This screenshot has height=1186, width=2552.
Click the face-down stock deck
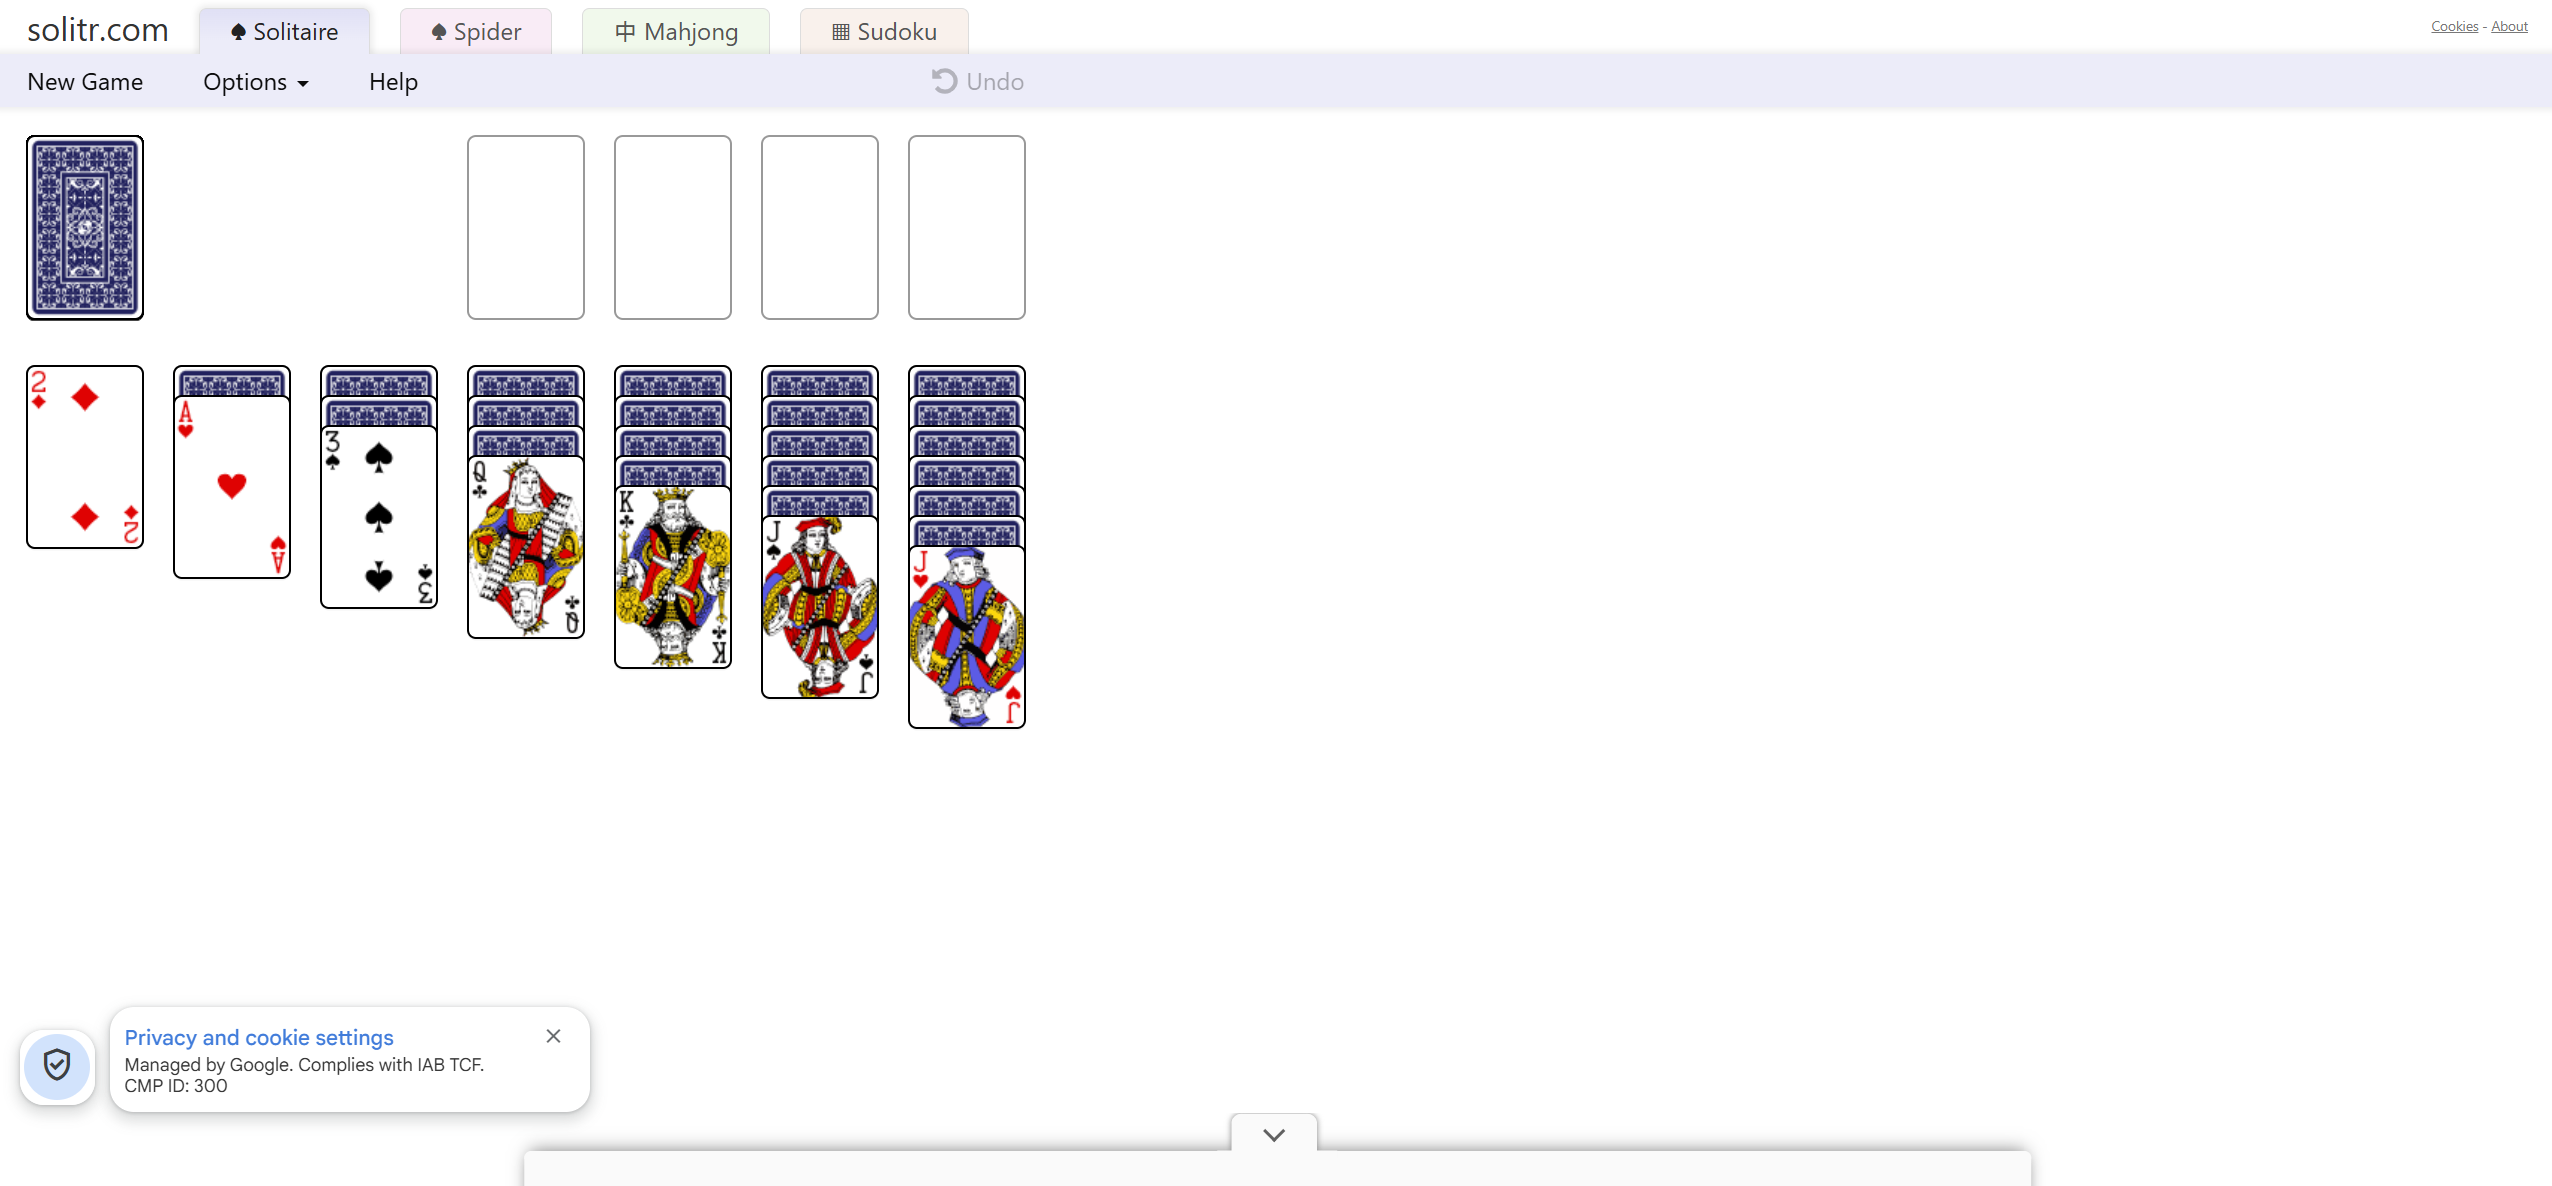[85, 227]
